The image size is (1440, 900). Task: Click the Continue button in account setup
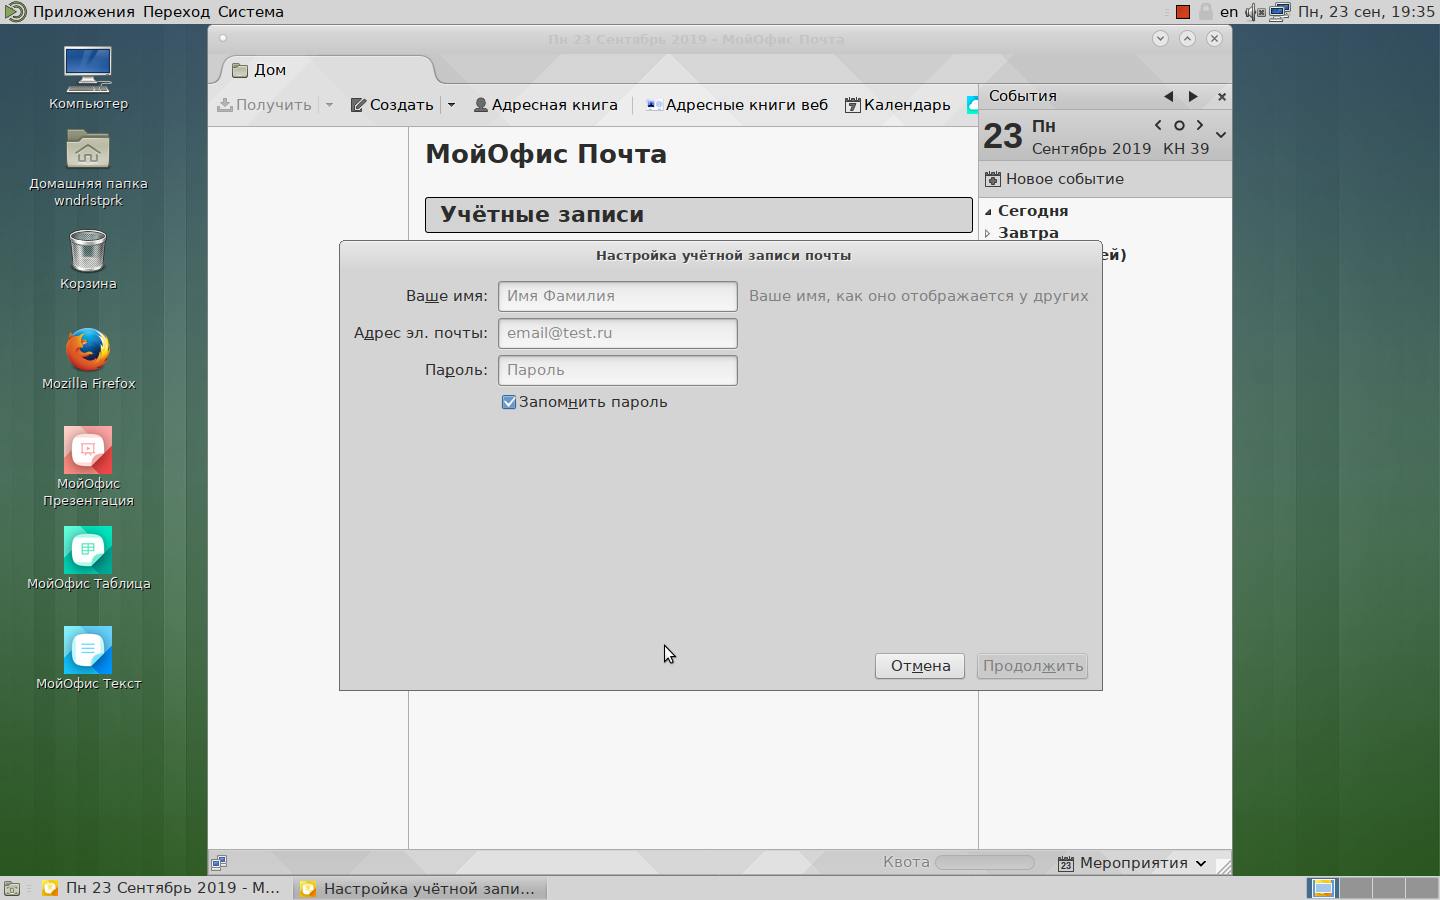click(1032, 666)
